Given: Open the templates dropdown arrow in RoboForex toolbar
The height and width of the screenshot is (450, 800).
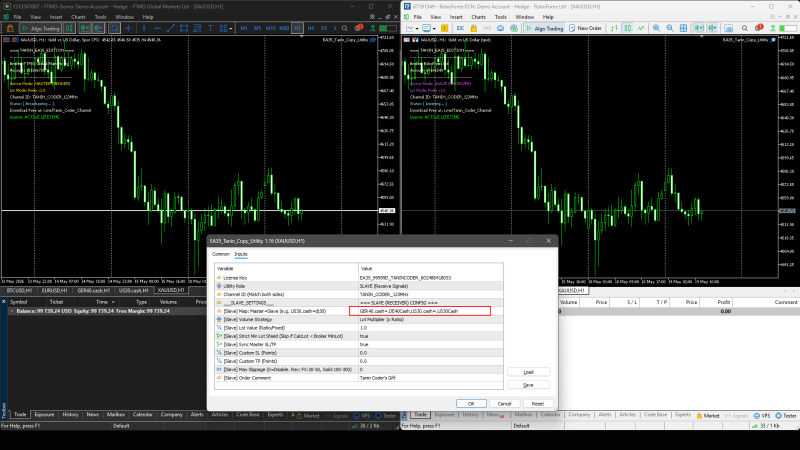Looking at the screenshot, I should (434, 29).
